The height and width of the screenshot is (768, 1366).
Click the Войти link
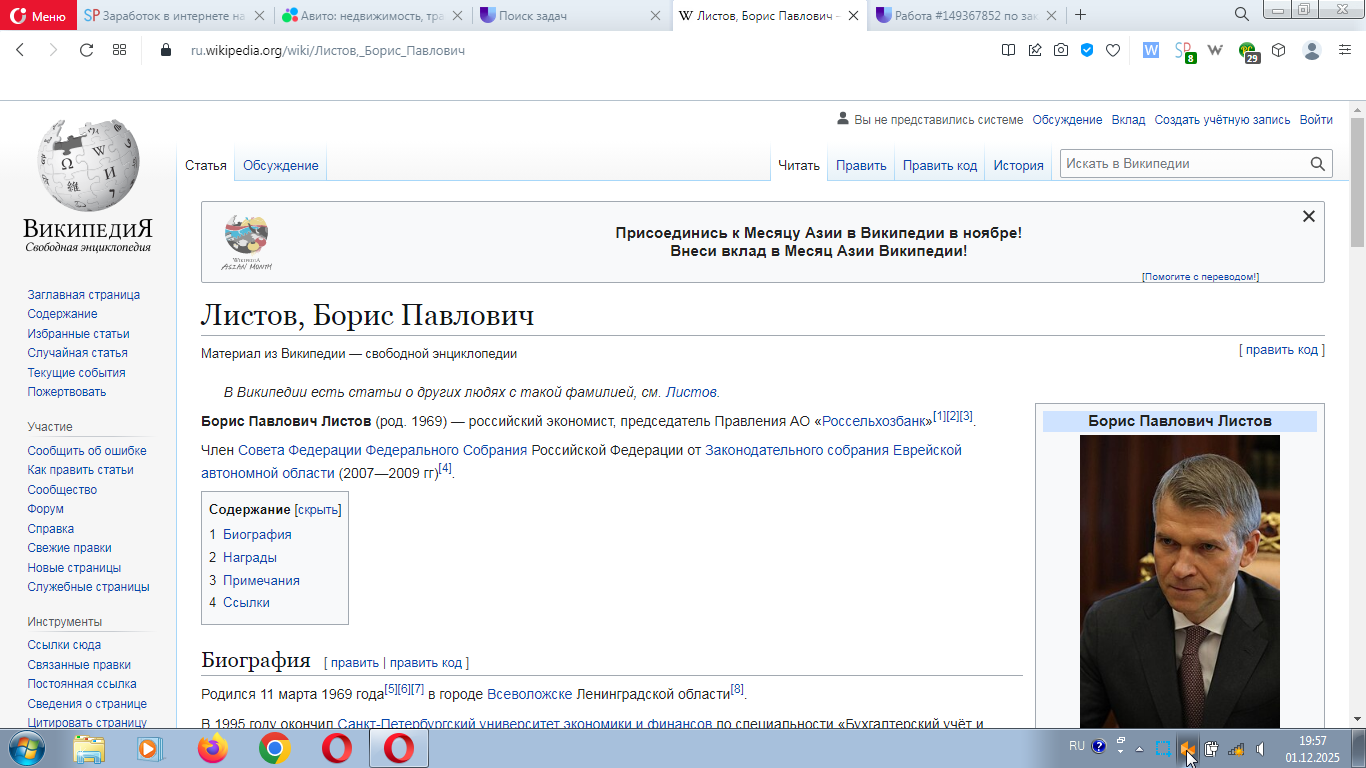click(1316, 120)
